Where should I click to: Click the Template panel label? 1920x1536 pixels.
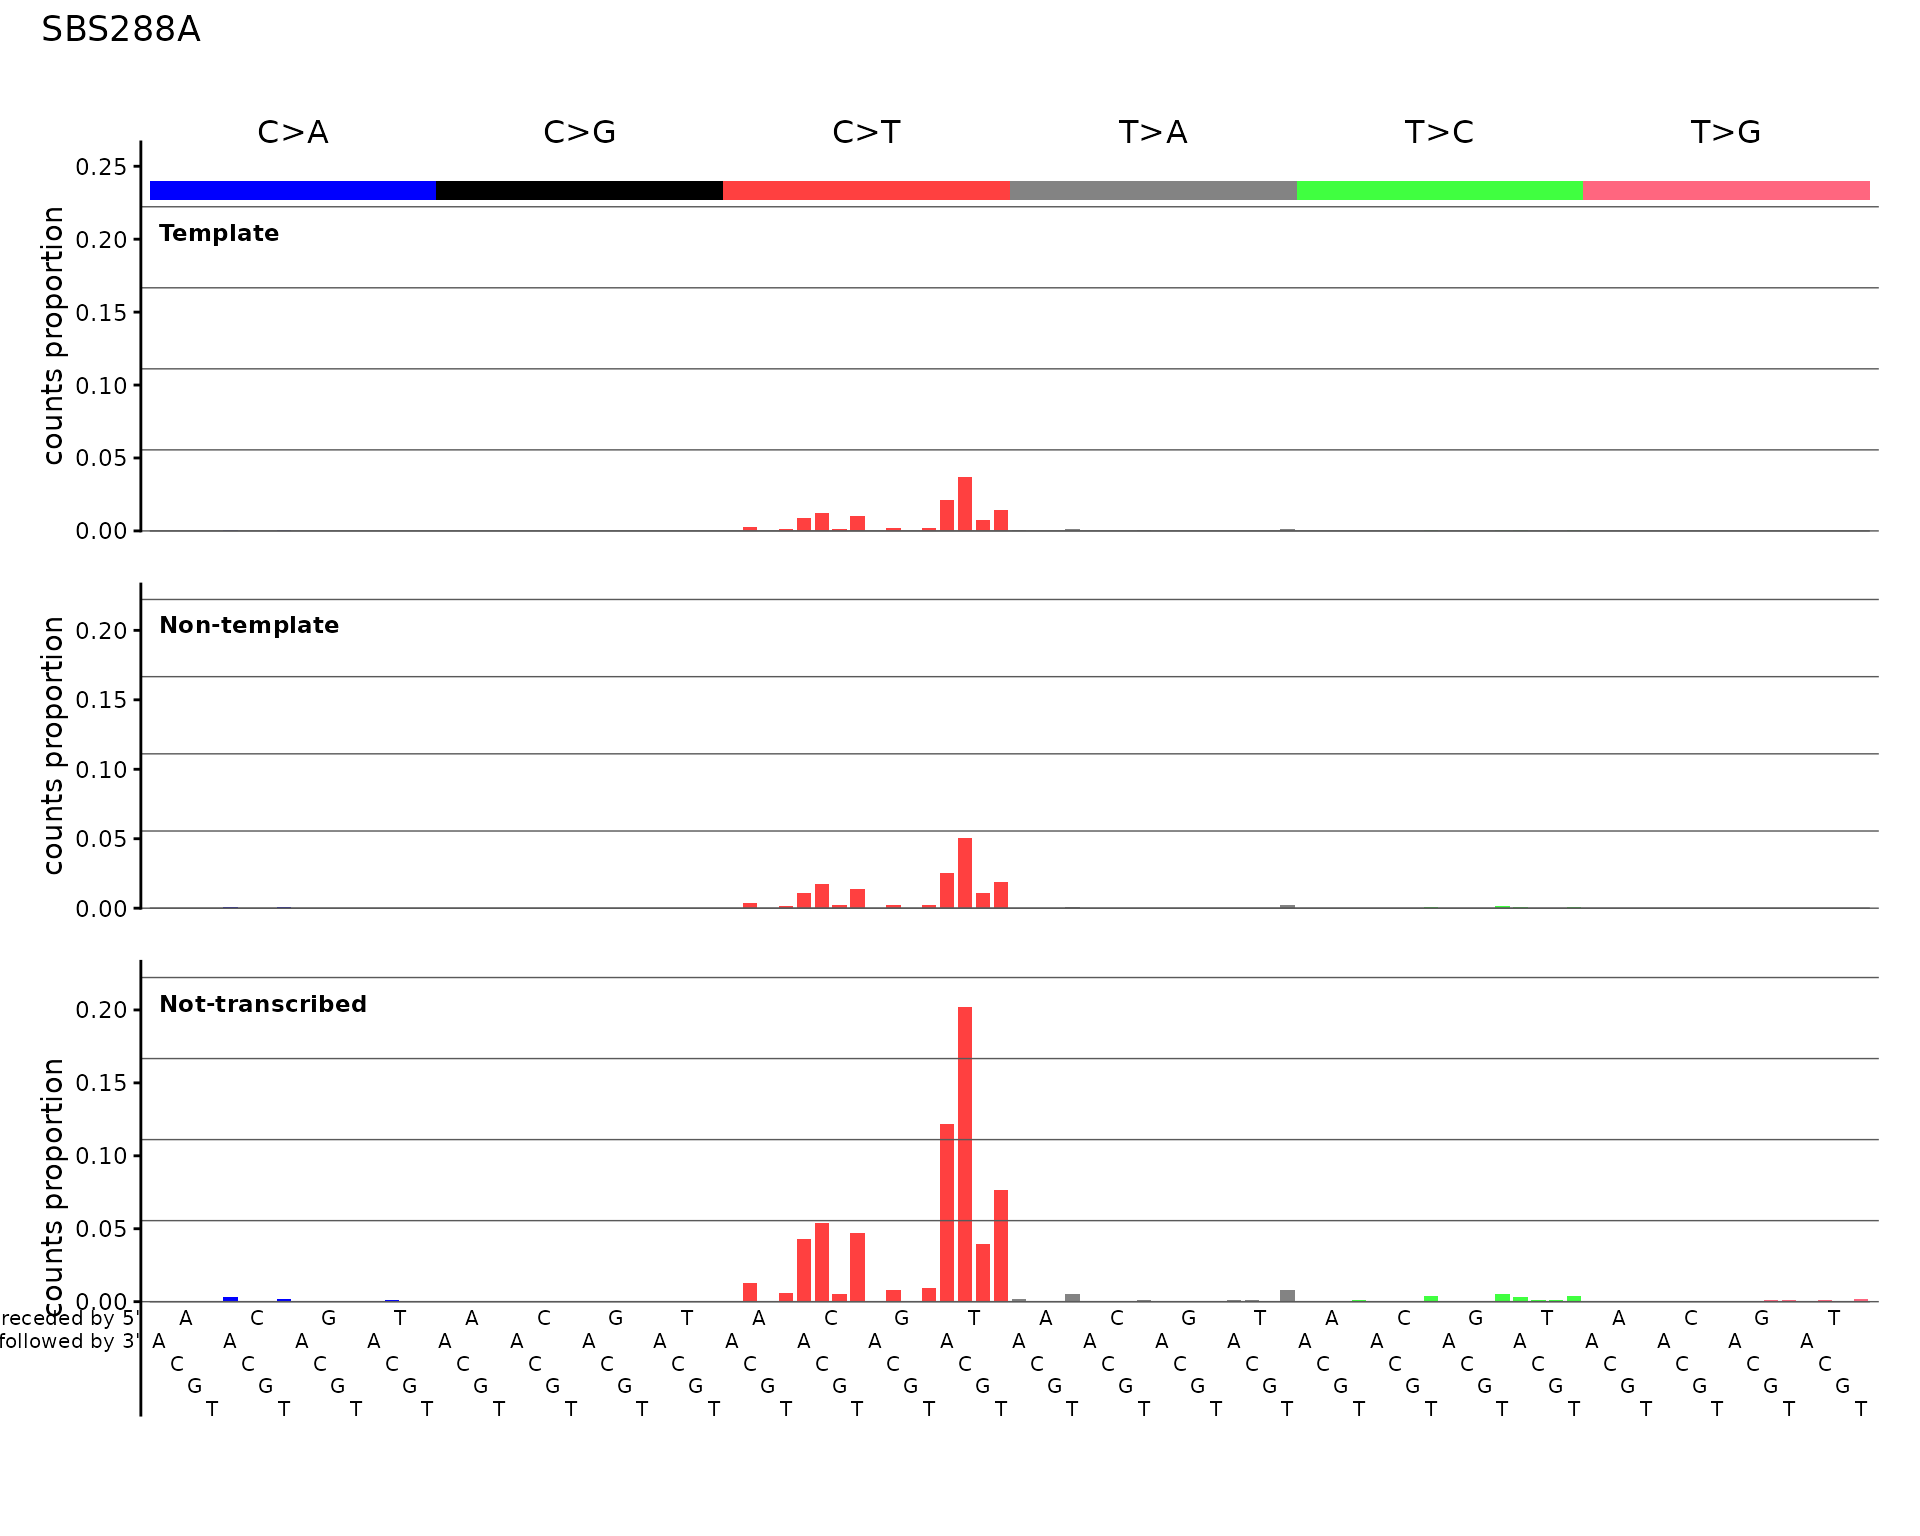[x=219, y=234]
